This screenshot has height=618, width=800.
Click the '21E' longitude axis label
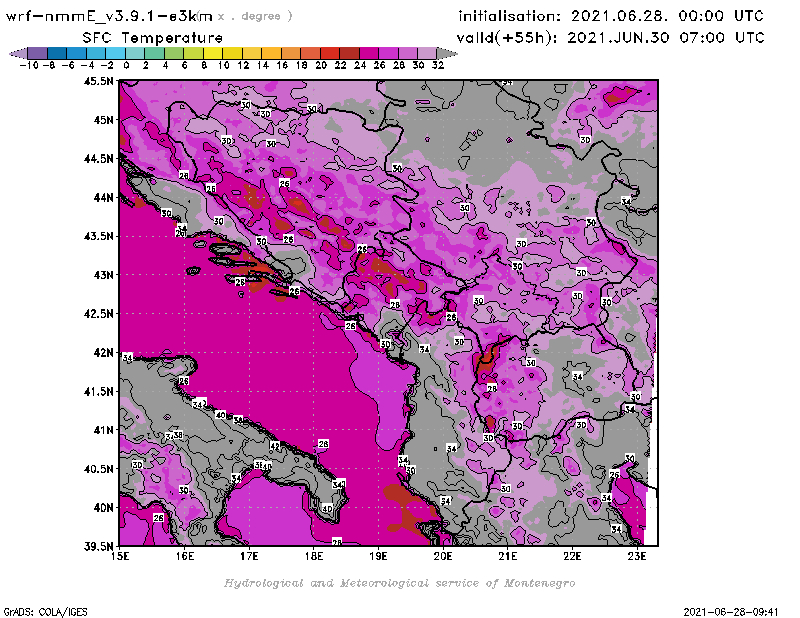[508, 556]
